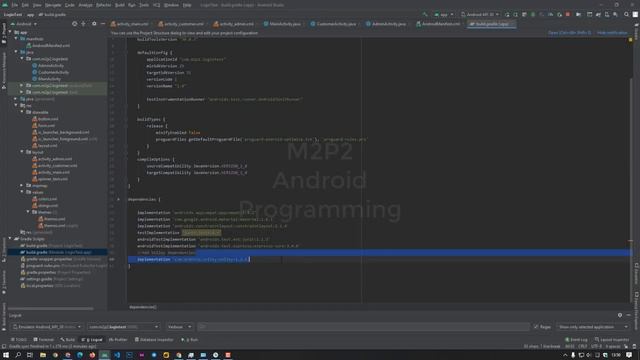Click Project panel settings gear icon
Viewport: 640px width, 360px height.
[94, 24]
